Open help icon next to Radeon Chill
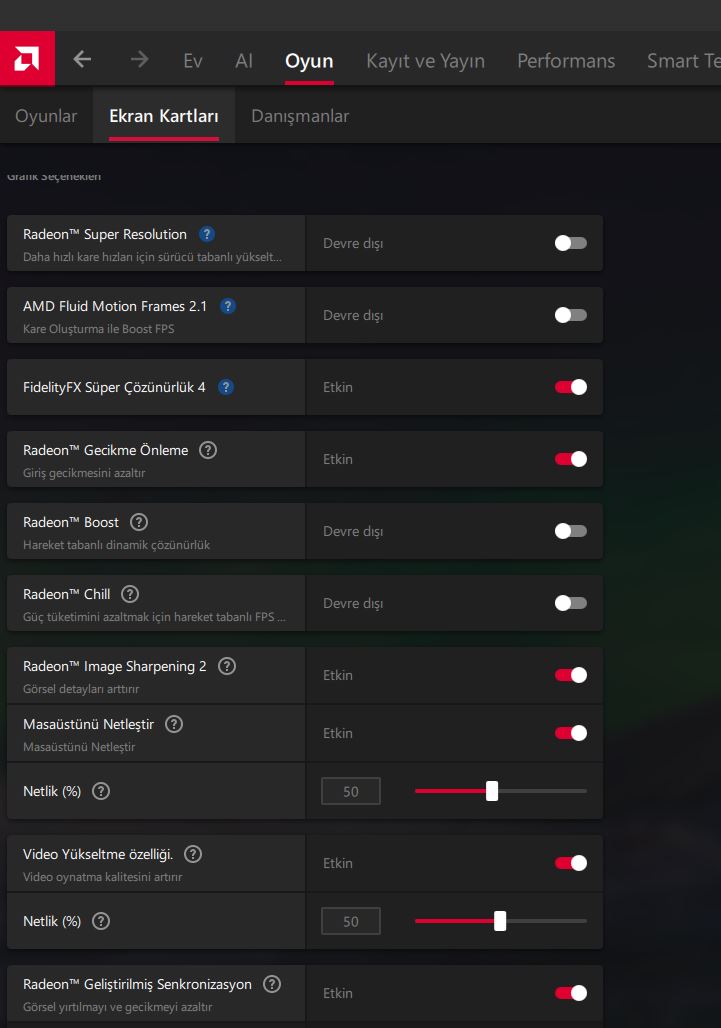 click(130, 595)
